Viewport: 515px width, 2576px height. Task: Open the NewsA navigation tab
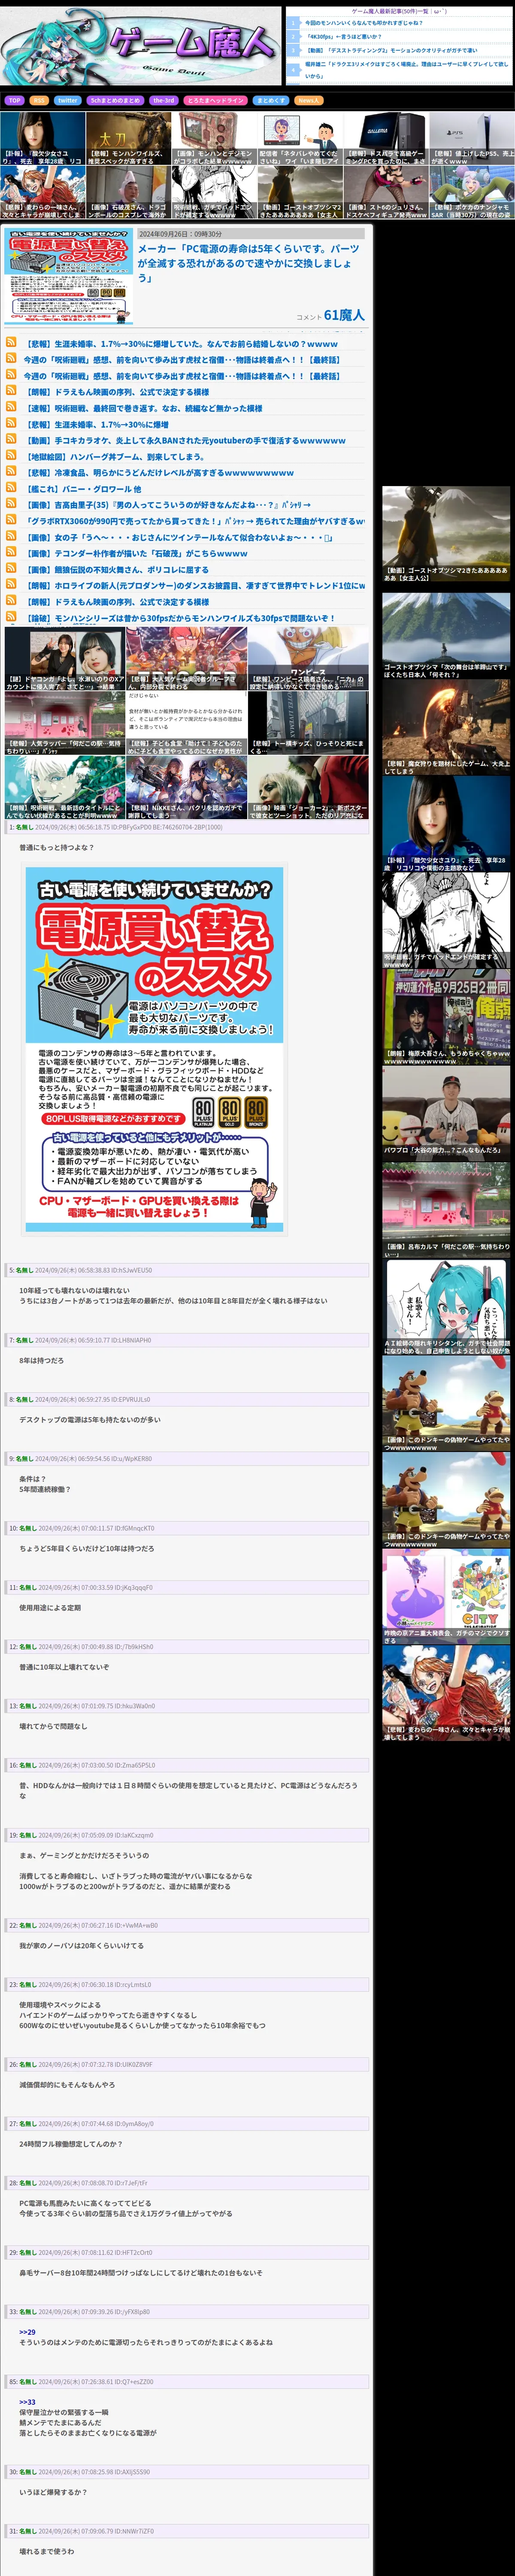[x=308, y=100]
